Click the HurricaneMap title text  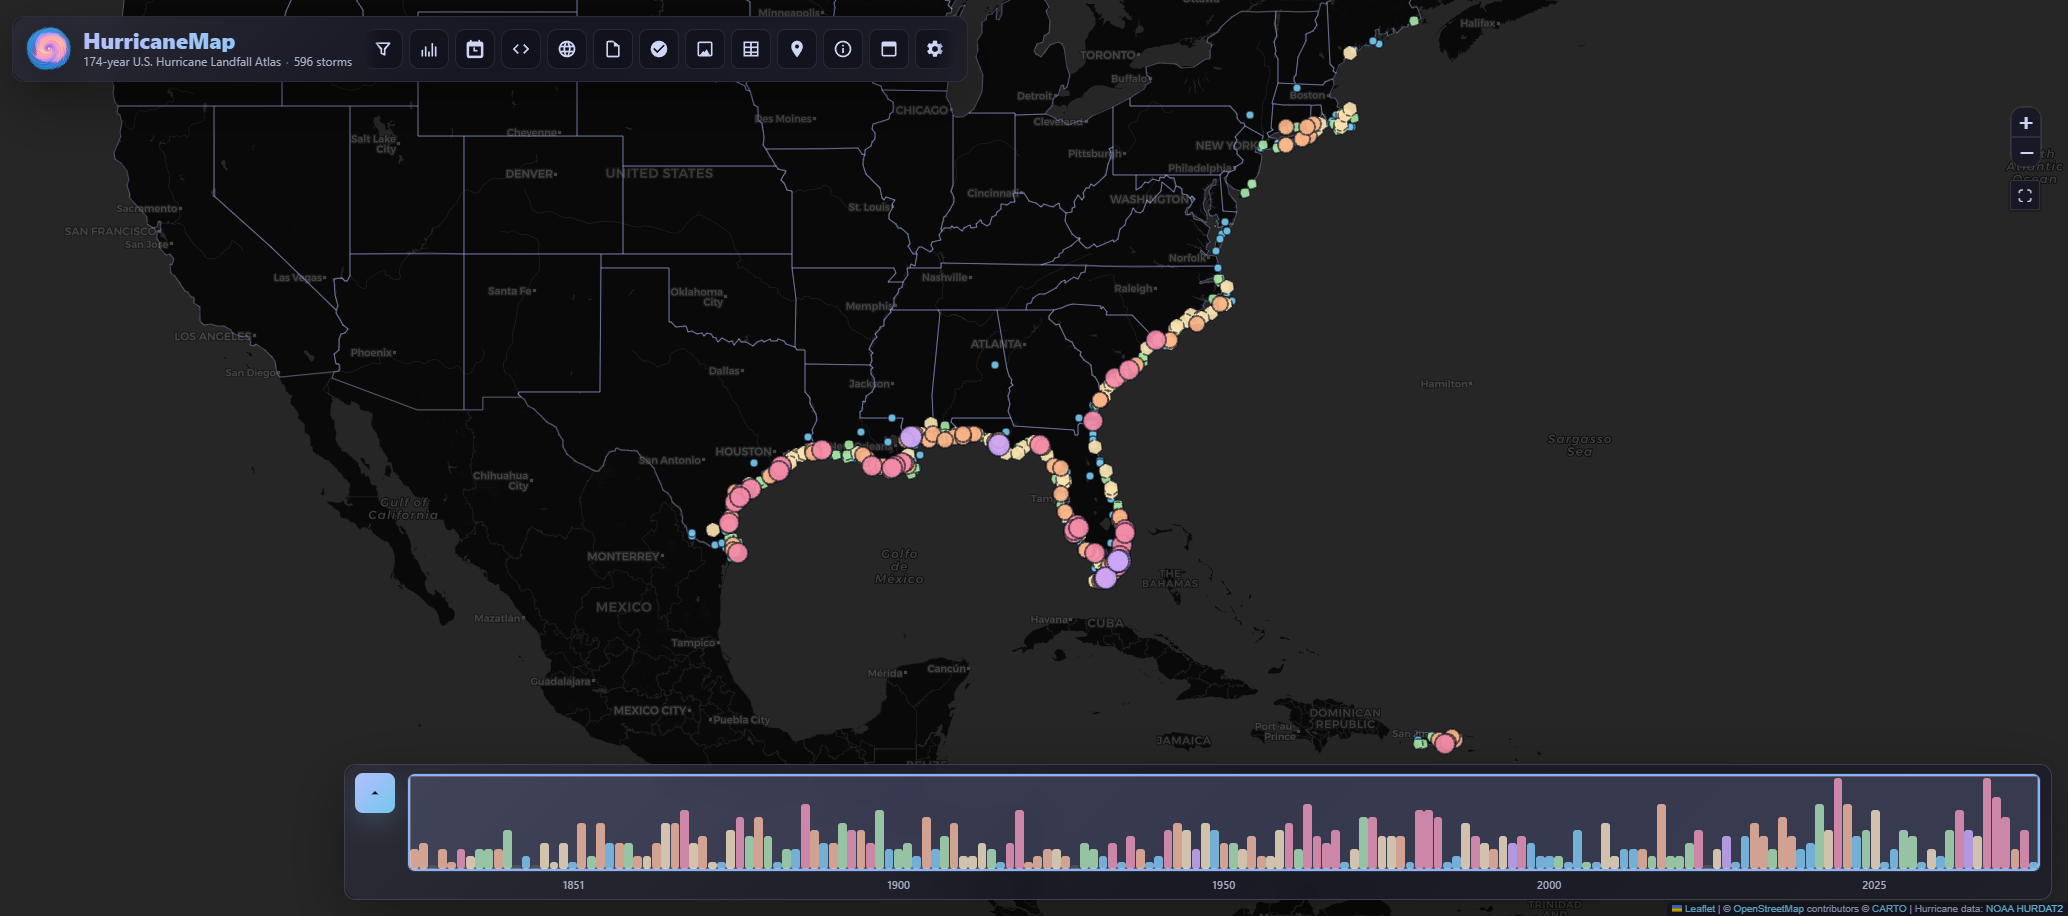[x=159, y=41]
